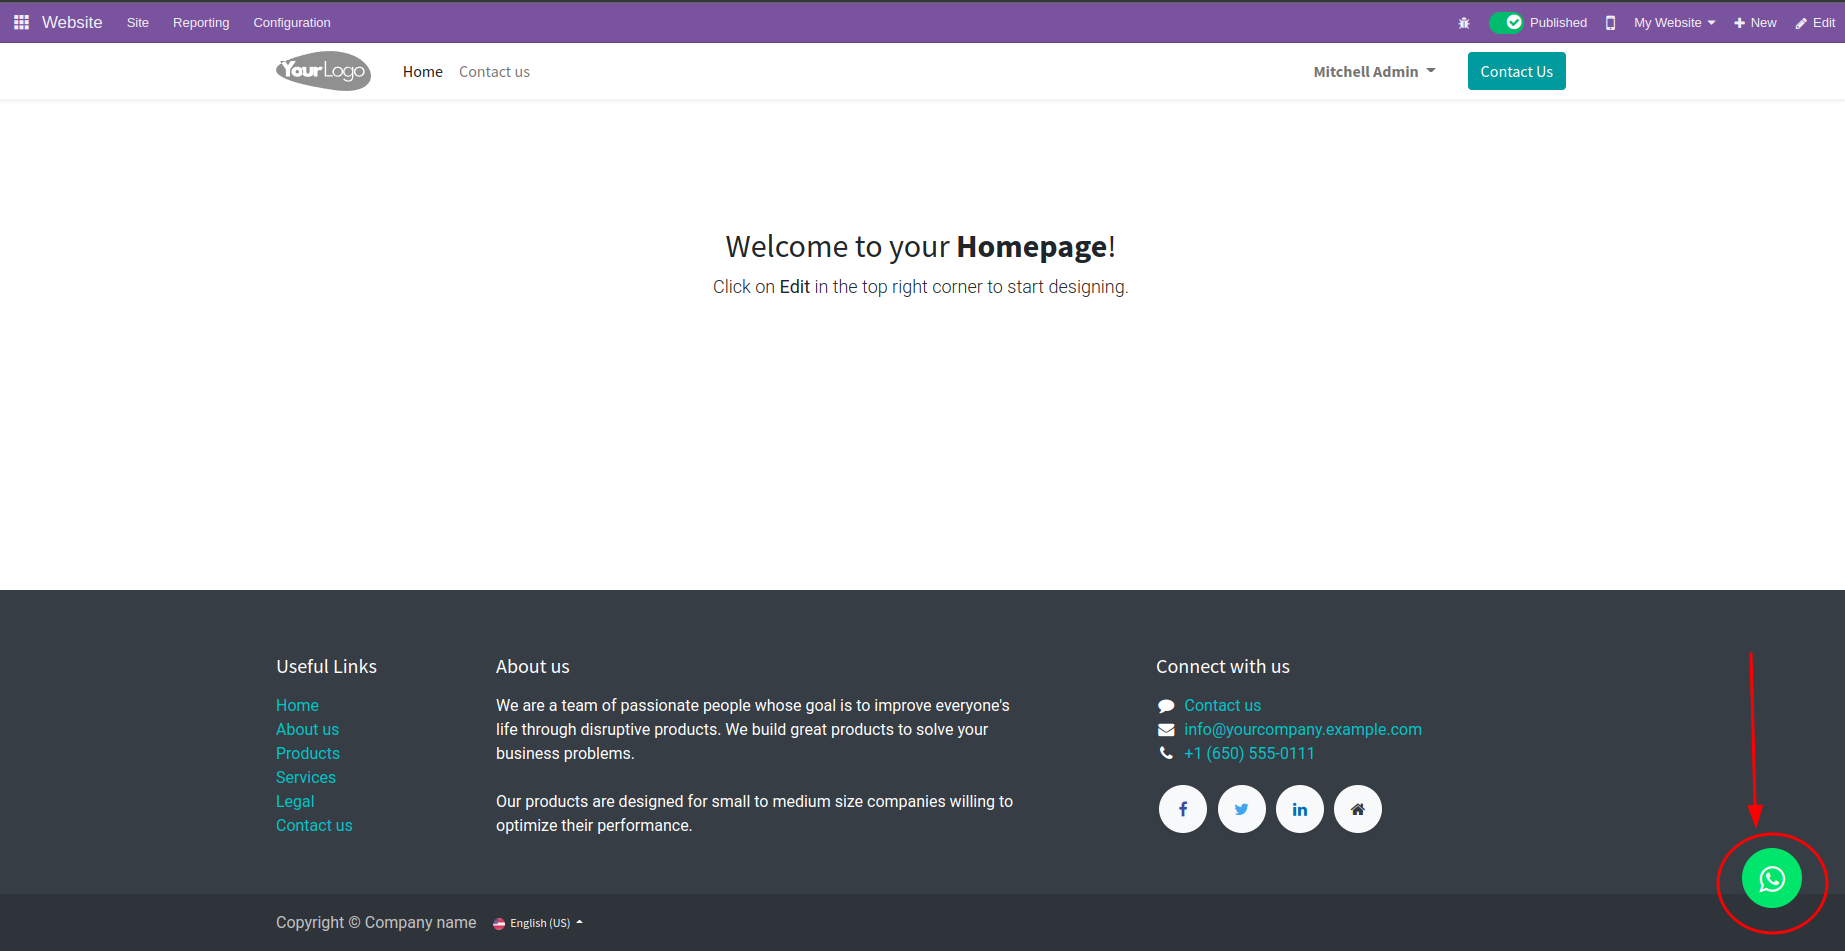1845x951 pixels.
Task: Click the Website app title
Action: (72, 22)
